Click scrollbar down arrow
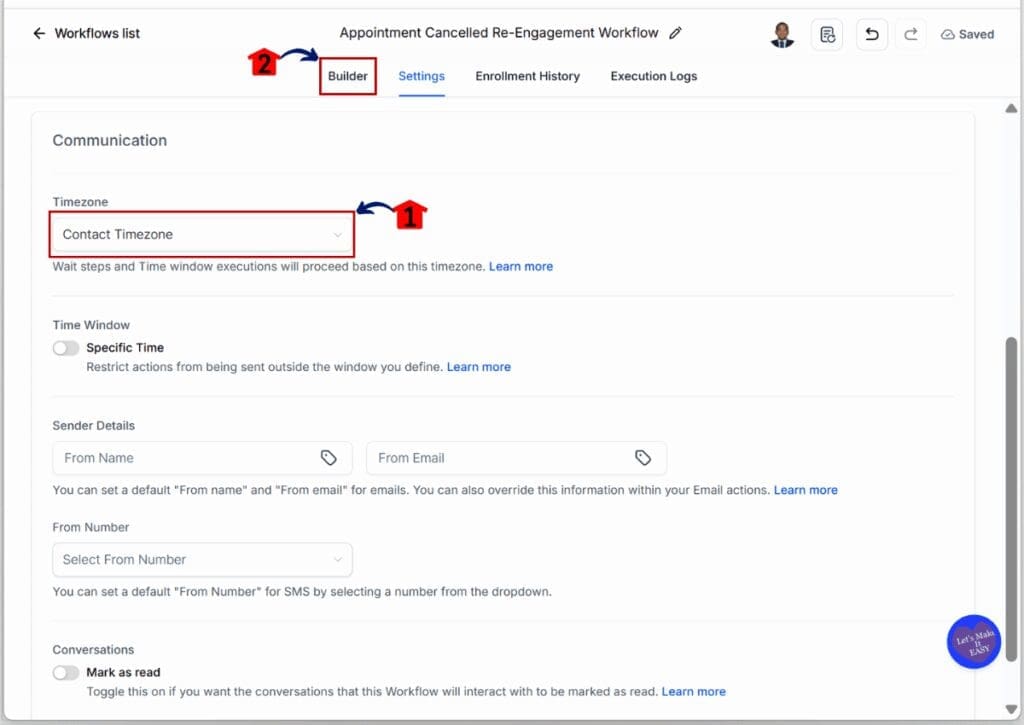Image resolution: width=1024 pixels, height=725 pixels. tap(1011, 709)
